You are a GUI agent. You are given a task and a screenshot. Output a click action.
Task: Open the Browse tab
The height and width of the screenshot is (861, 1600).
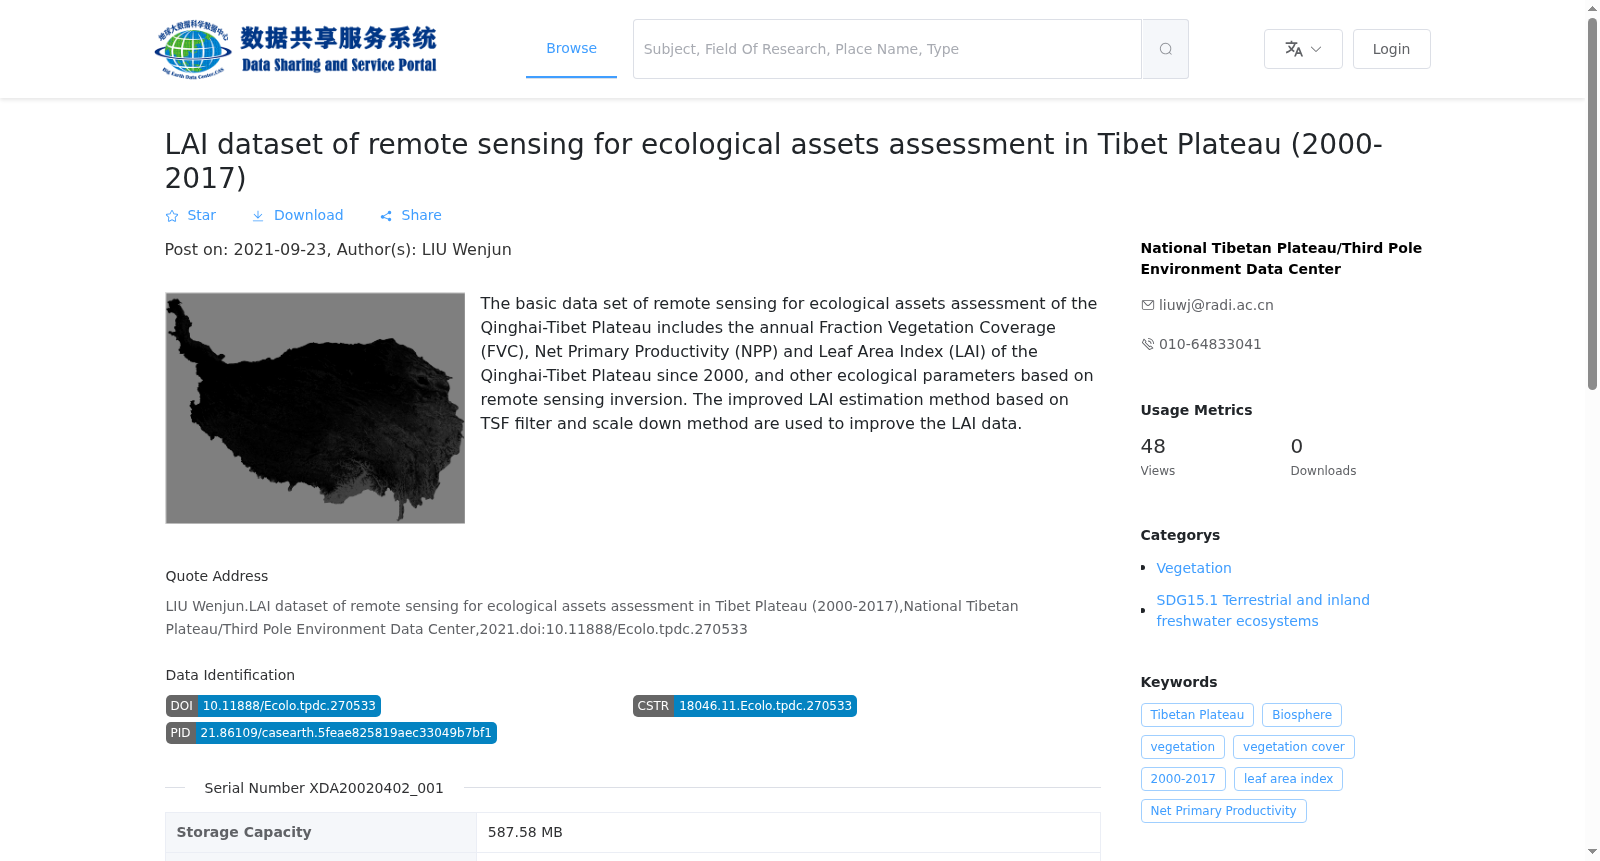pos(571,48)
